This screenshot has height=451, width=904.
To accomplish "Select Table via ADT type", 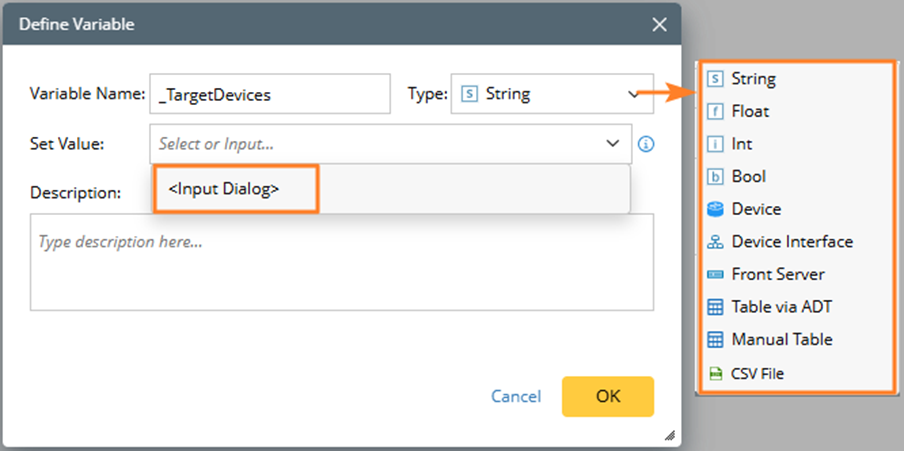I will 781,307.
